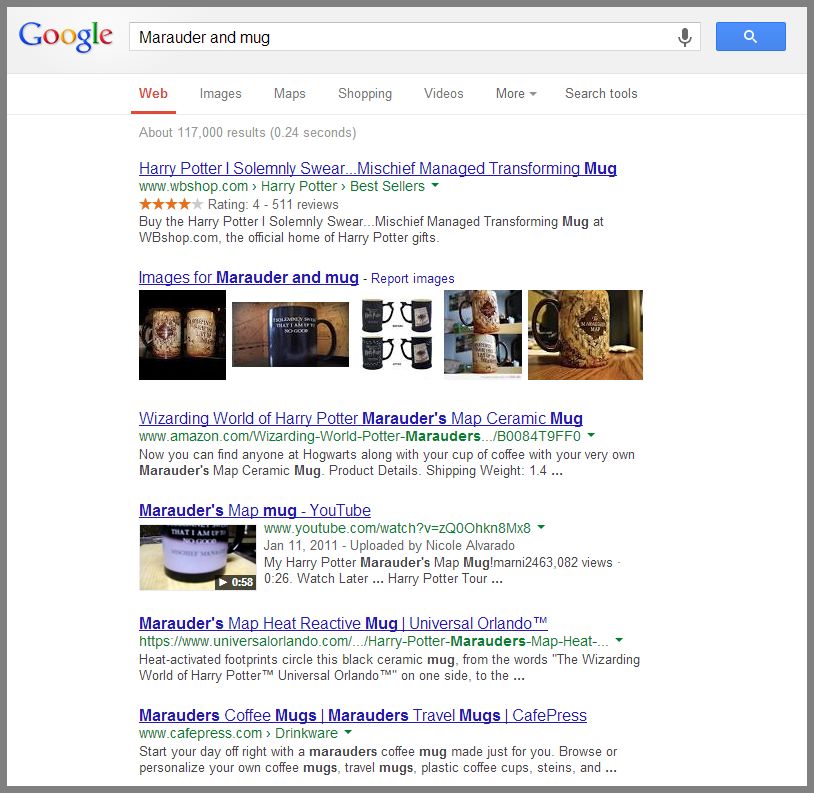Play the YouTube video thumbnail
The image size is (814, 793).
[x=197, y=557]
